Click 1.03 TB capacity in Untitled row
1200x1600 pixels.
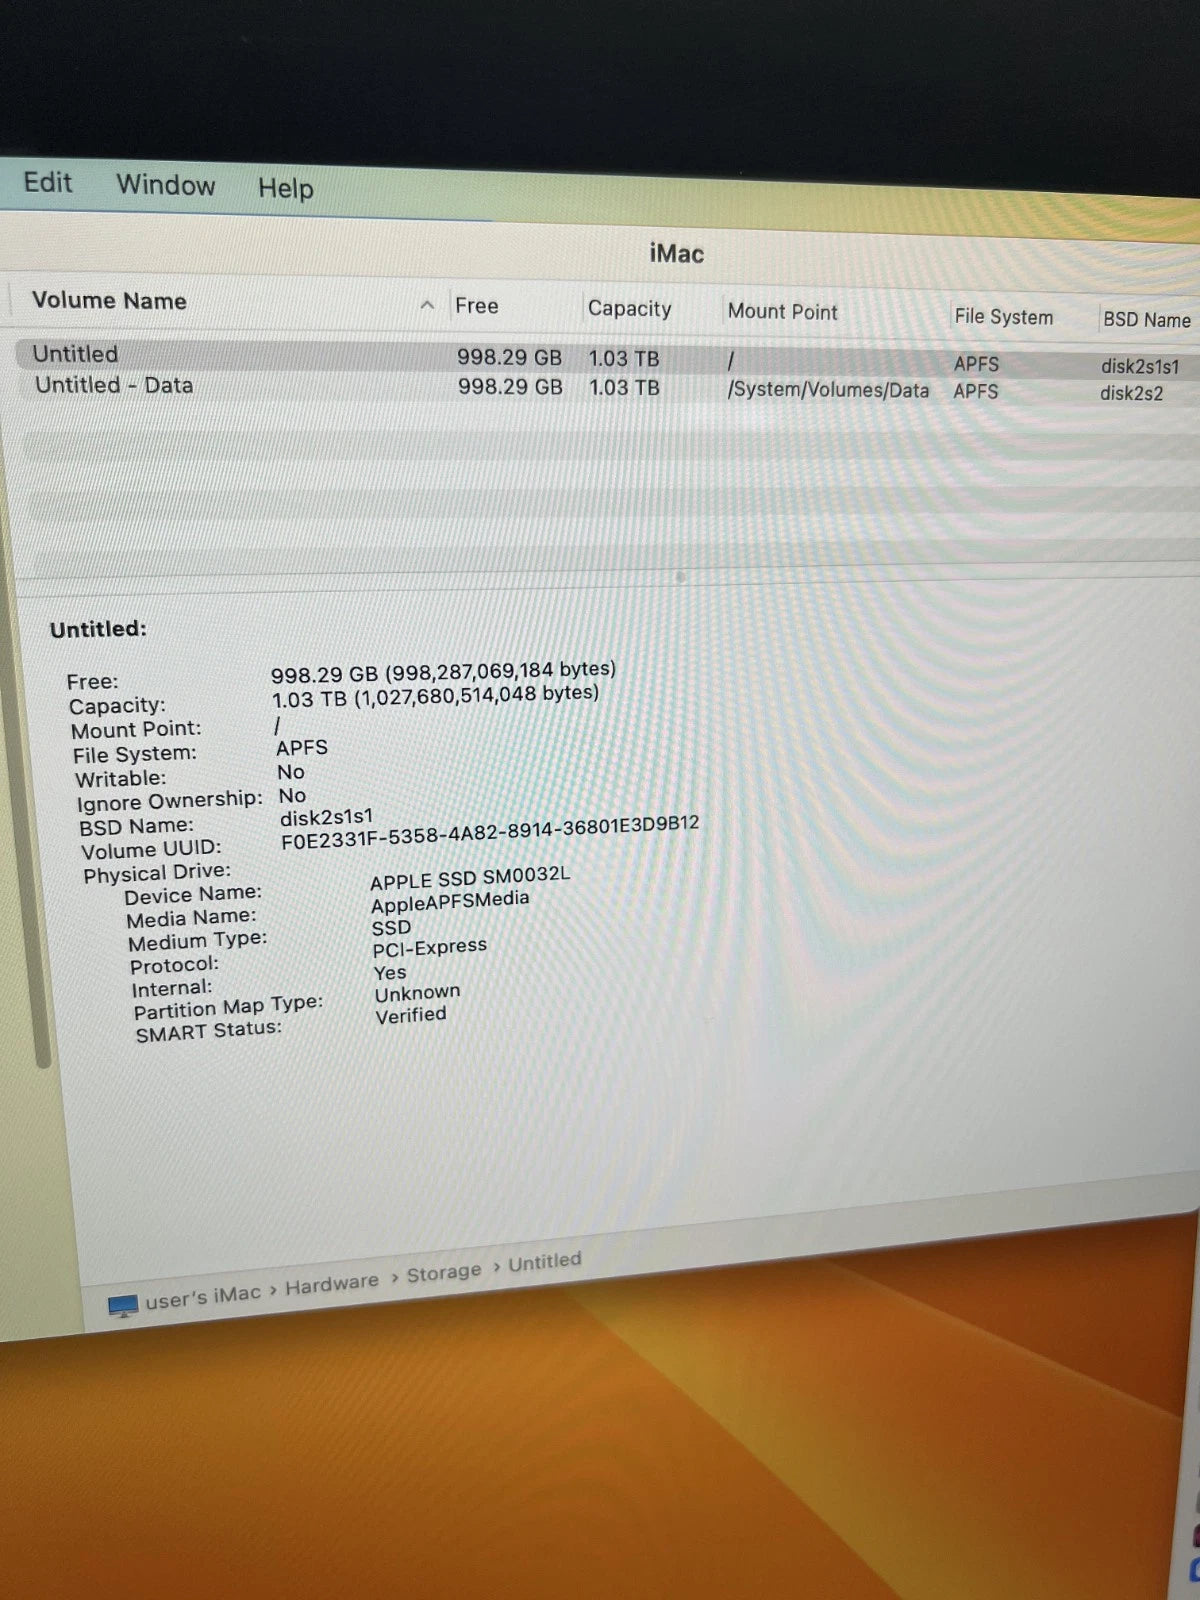(623, 358)
